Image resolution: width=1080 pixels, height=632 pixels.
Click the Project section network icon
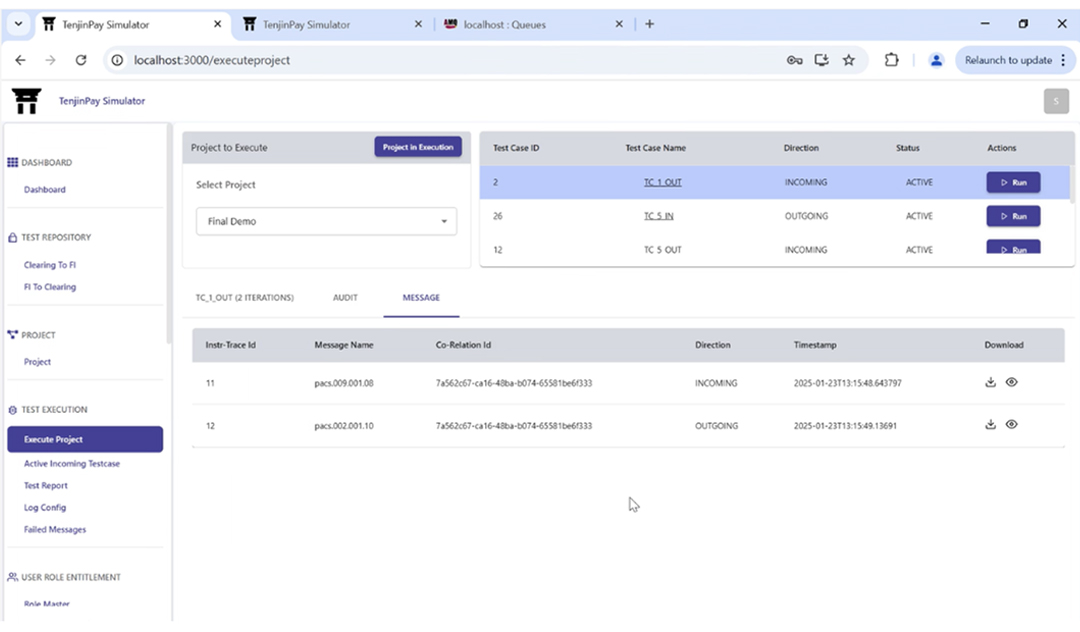click(x=12, y=335)
